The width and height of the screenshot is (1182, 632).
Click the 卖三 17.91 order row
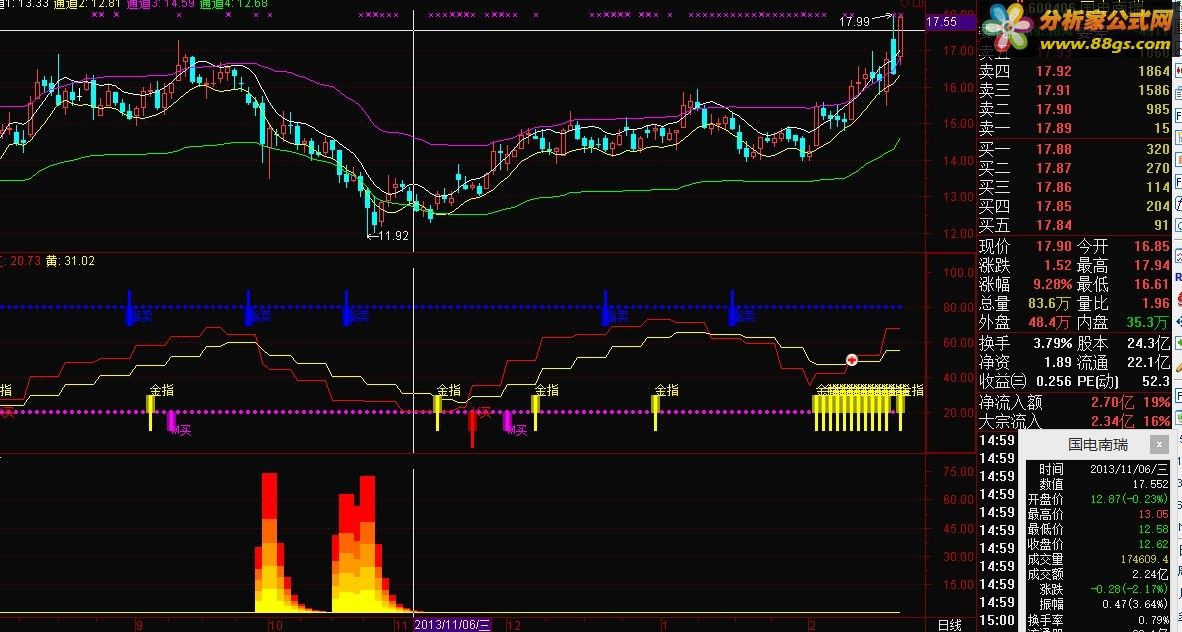[x=1074, y=90]
